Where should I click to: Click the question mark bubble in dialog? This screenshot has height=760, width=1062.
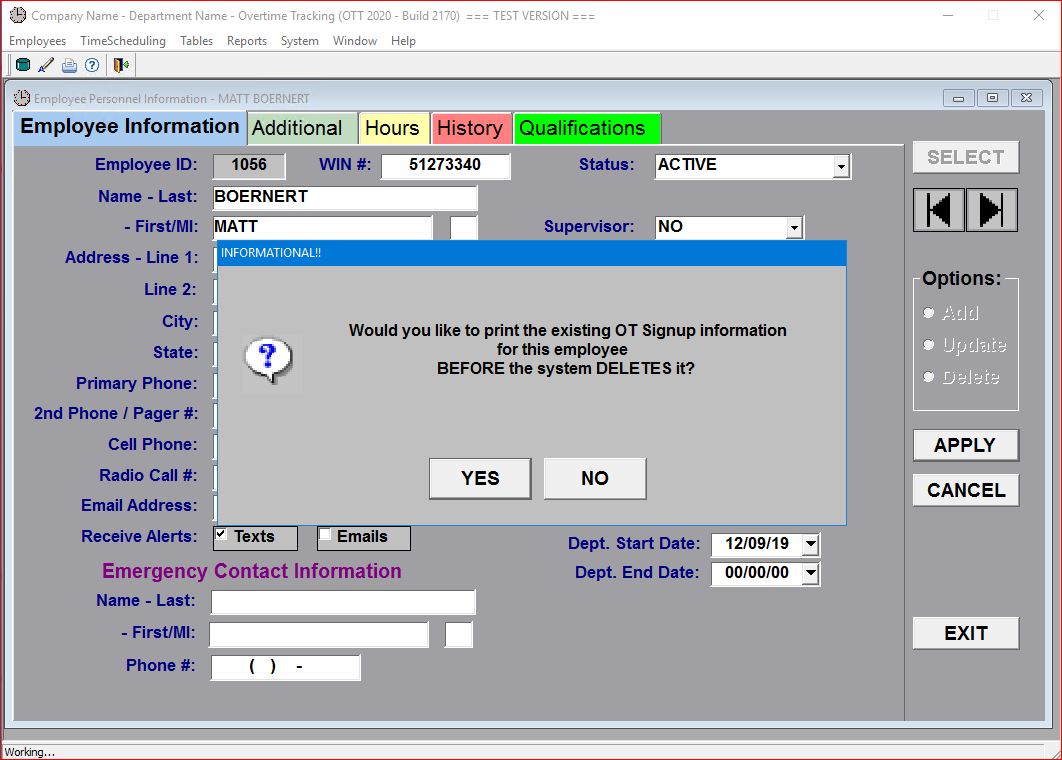point(268,359)
